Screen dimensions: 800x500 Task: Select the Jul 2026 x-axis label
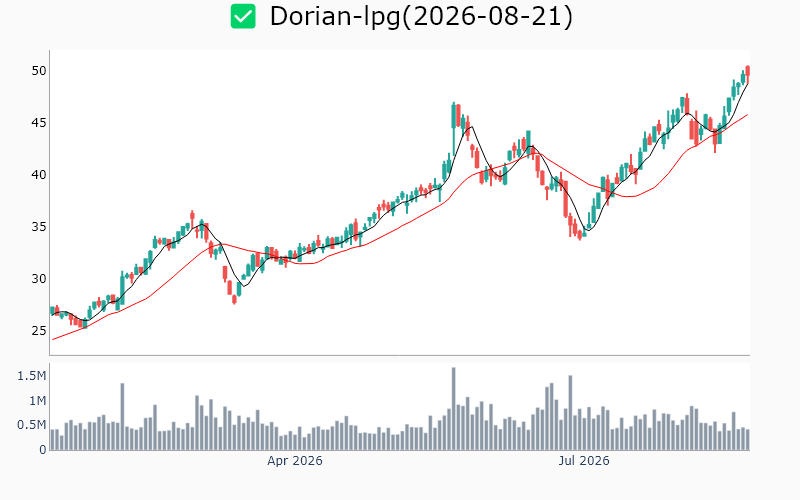click(x=584, y=461)
